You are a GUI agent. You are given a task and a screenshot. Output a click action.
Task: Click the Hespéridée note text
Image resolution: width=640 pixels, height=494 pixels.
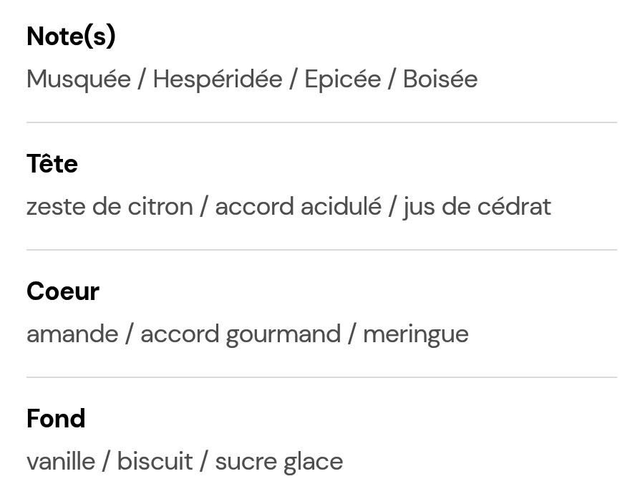pos(217,80)
